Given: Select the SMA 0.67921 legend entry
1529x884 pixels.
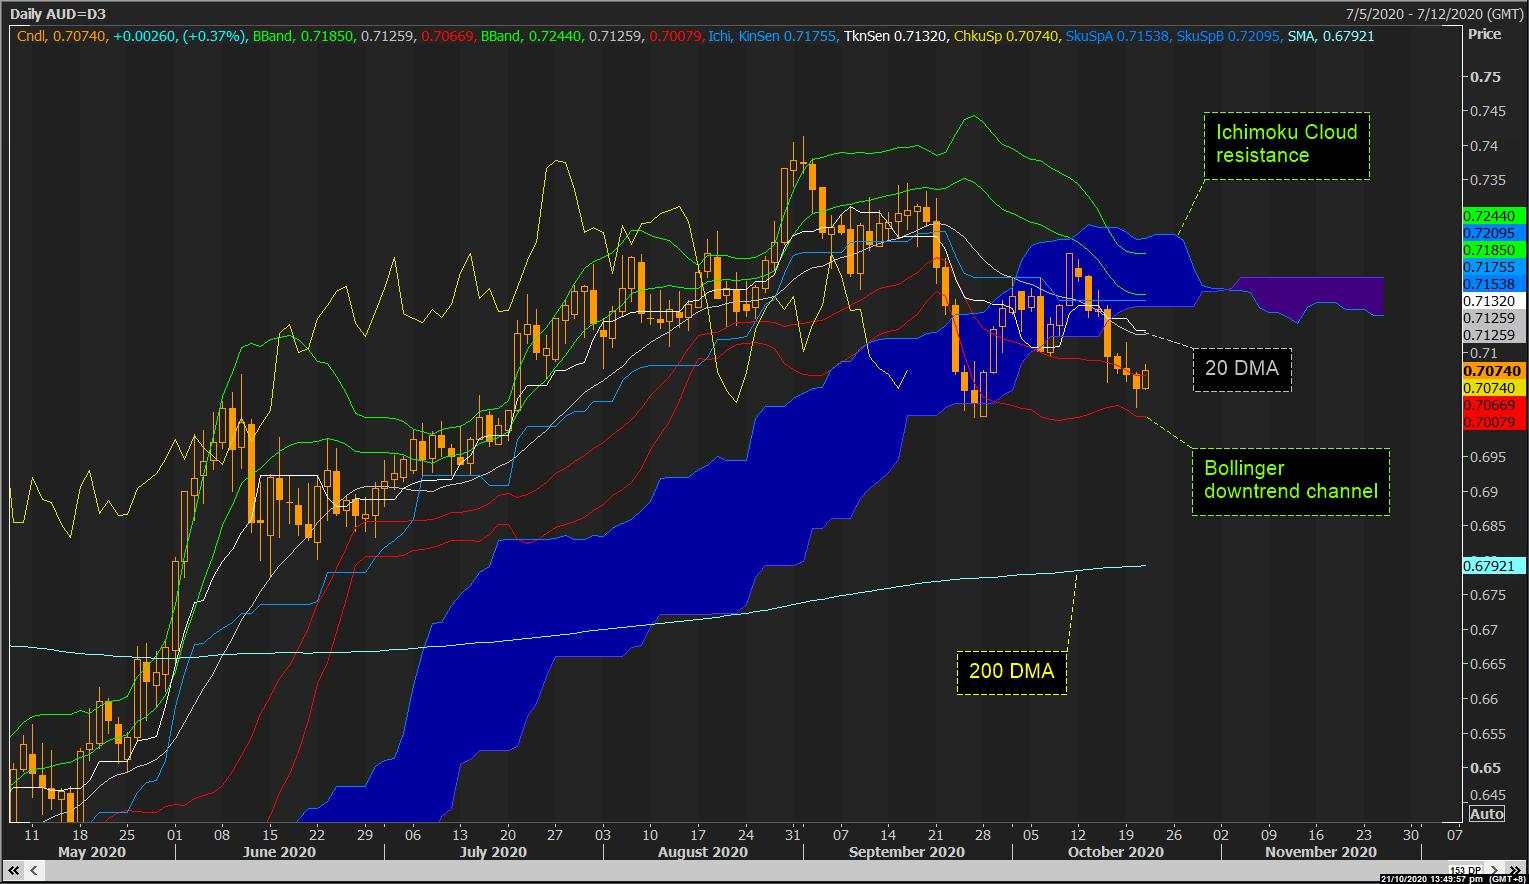Looking at the screenshot, I should tap(1331, 36).
